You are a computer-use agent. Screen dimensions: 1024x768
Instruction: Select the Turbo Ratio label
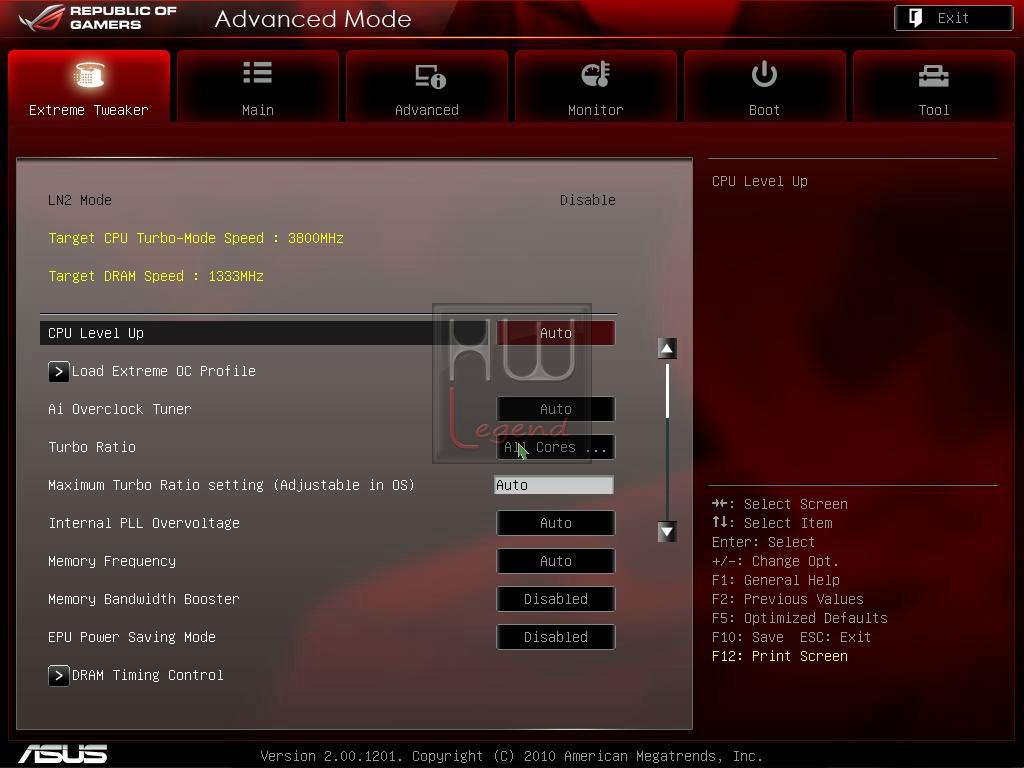tap(92, 447)
